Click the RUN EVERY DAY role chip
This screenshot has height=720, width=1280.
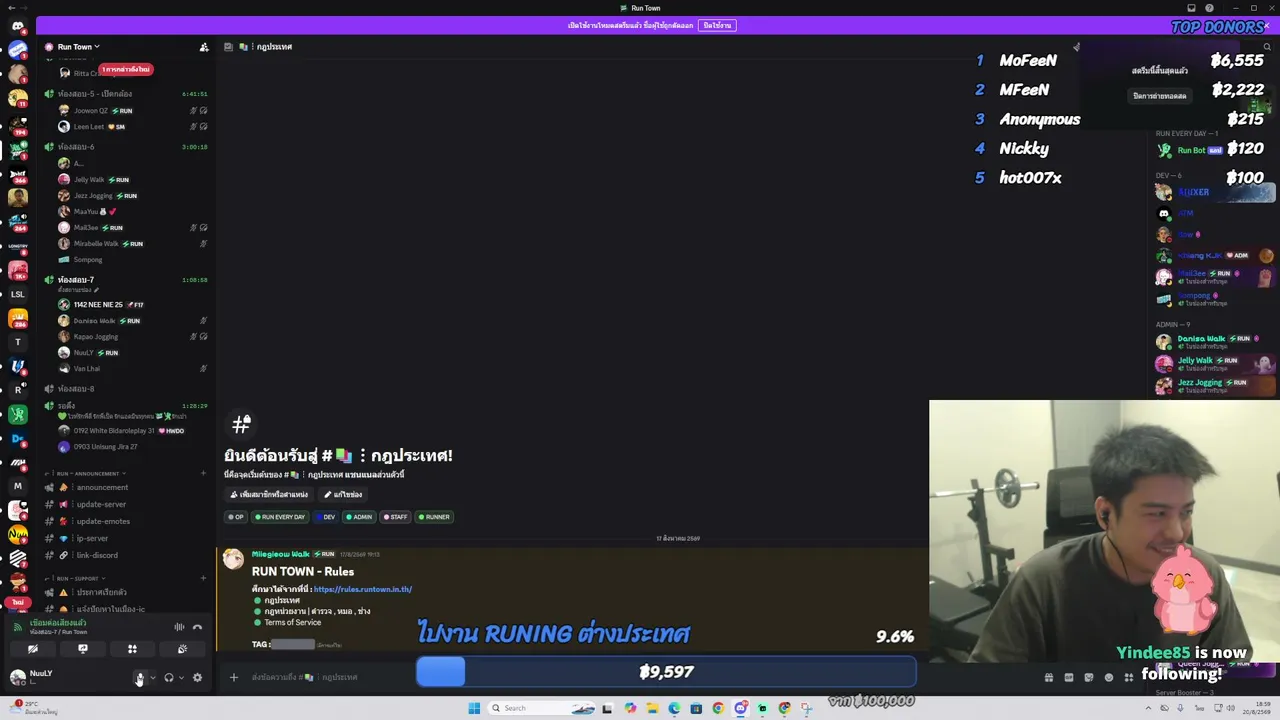[x=280, y=517]
